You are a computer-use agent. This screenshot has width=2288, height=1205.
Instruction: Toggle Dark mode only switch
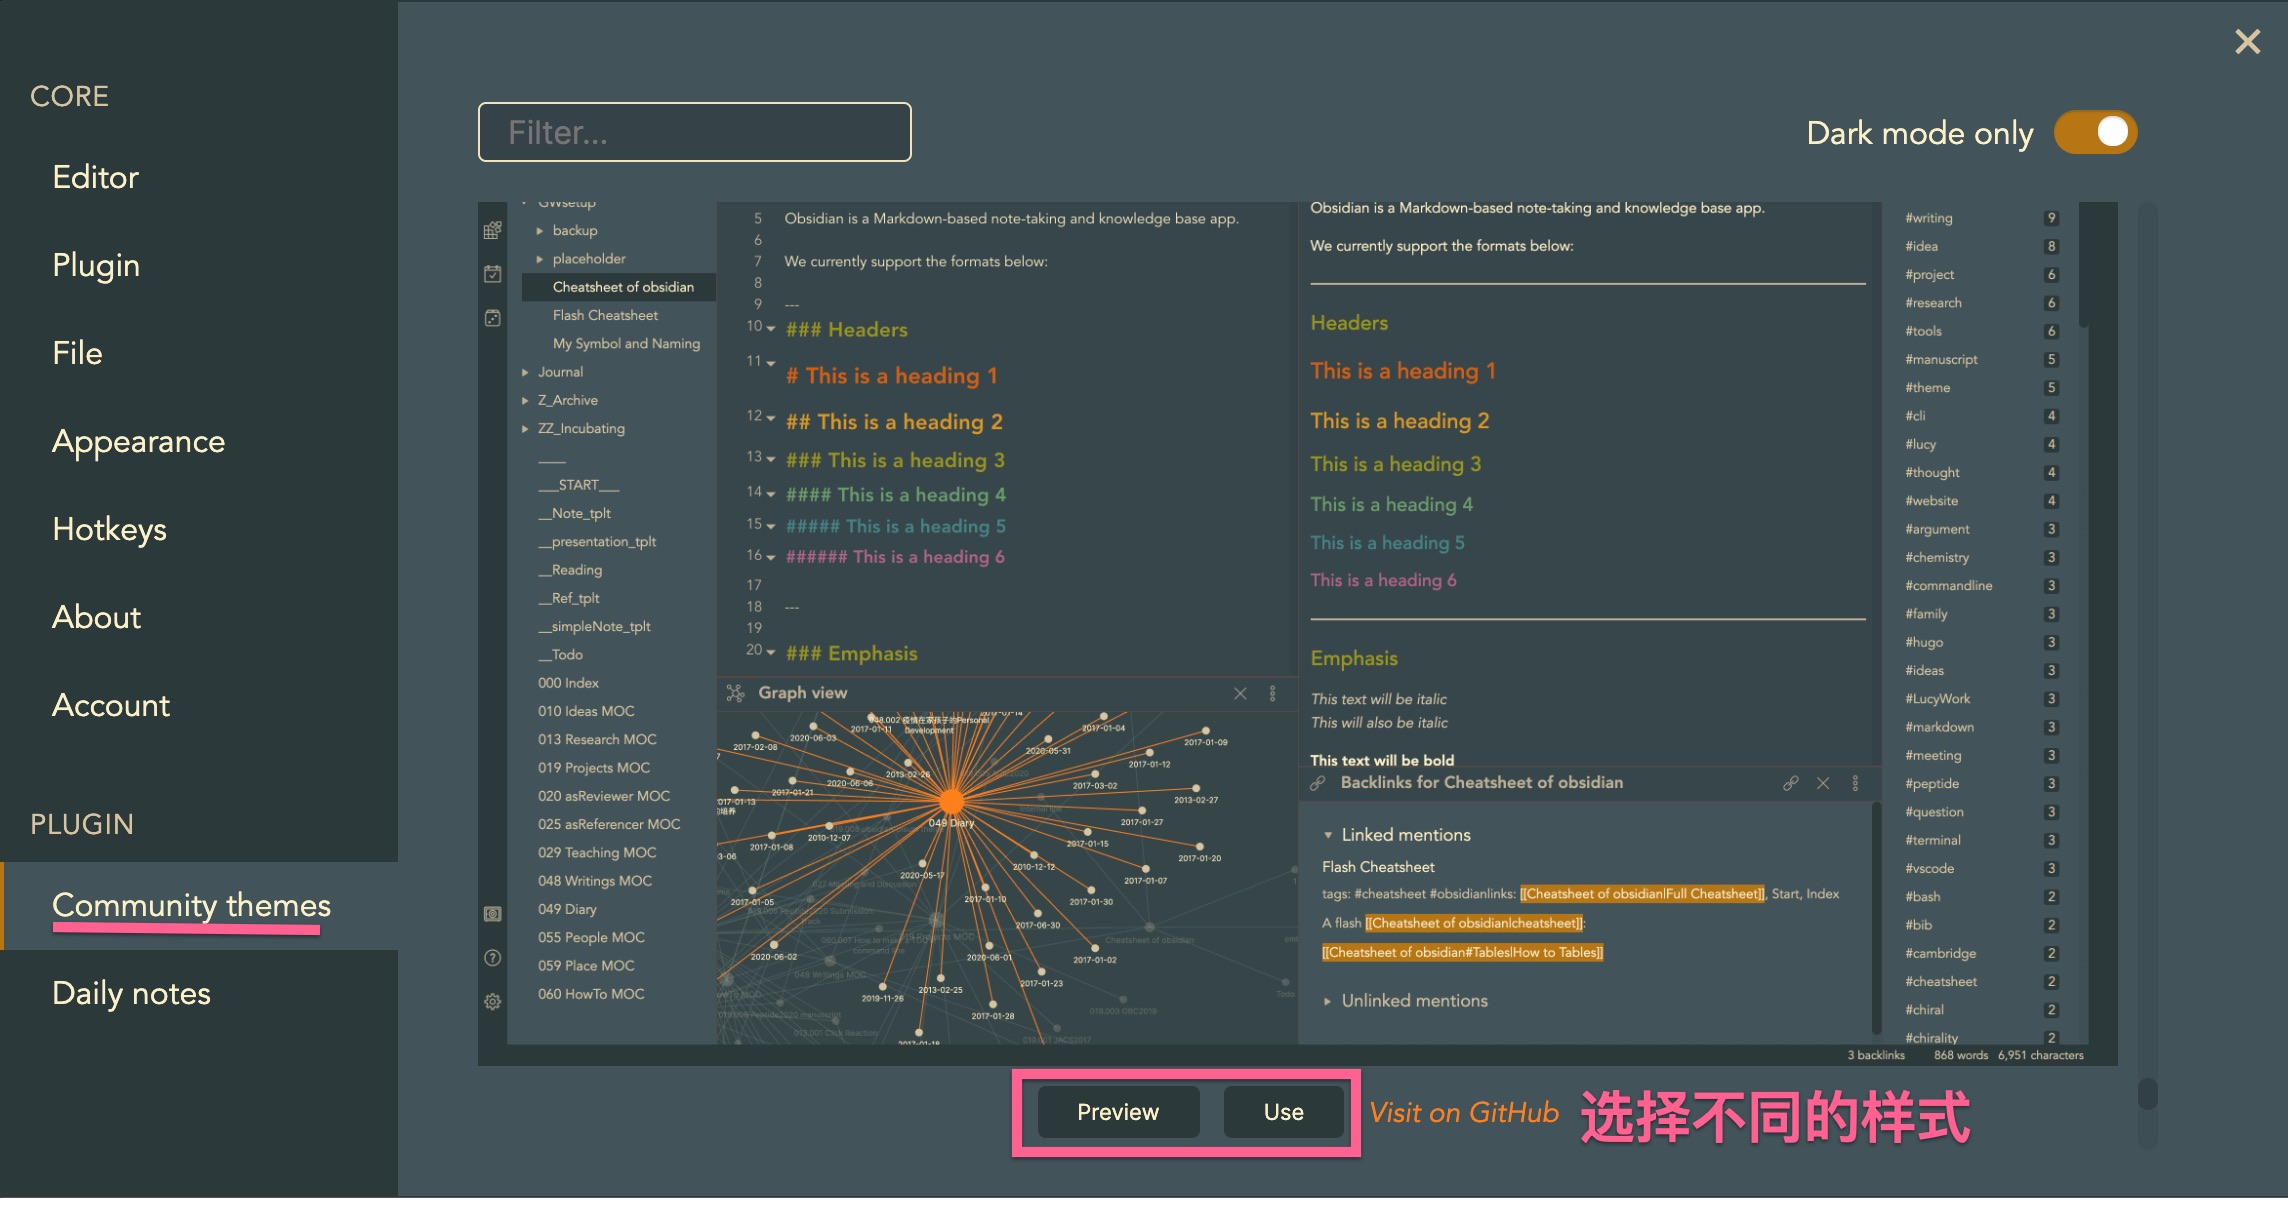[2095, 133]
